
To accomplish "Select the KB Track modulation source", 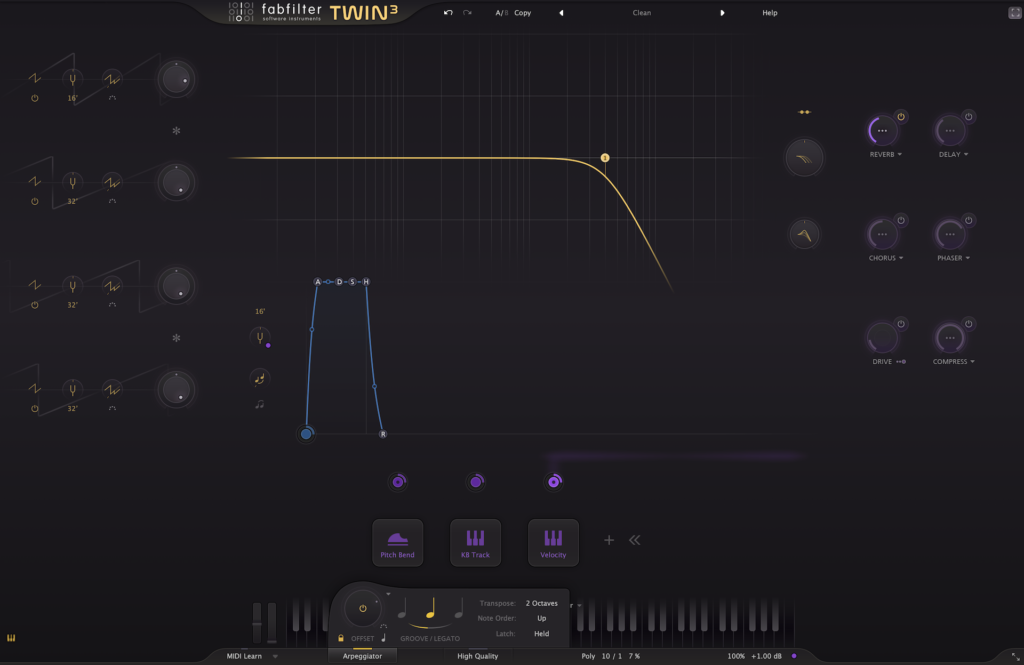I will [x=475, y=543].
